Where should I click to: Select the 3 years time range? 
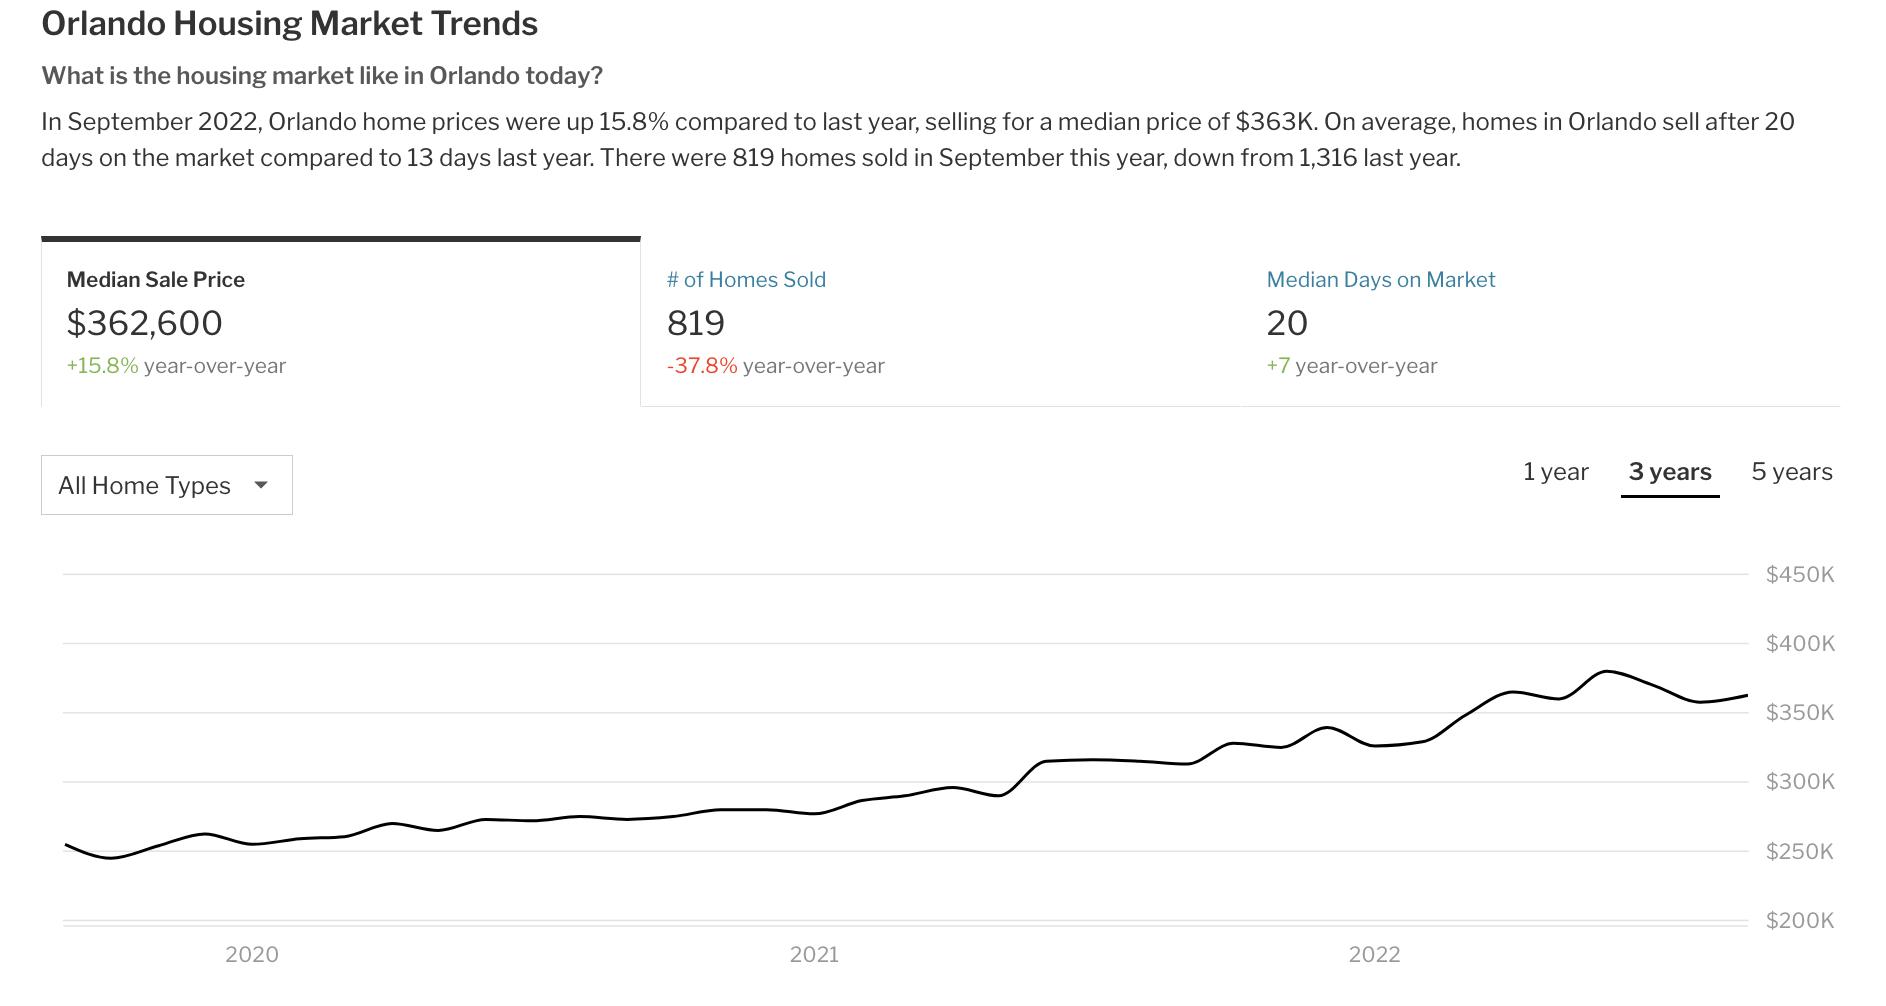point(1669,472)
